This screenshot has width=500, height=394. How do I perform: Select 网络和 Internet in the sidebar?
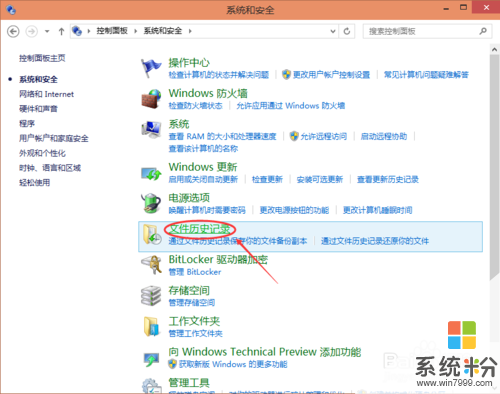[x=46, y=94]
